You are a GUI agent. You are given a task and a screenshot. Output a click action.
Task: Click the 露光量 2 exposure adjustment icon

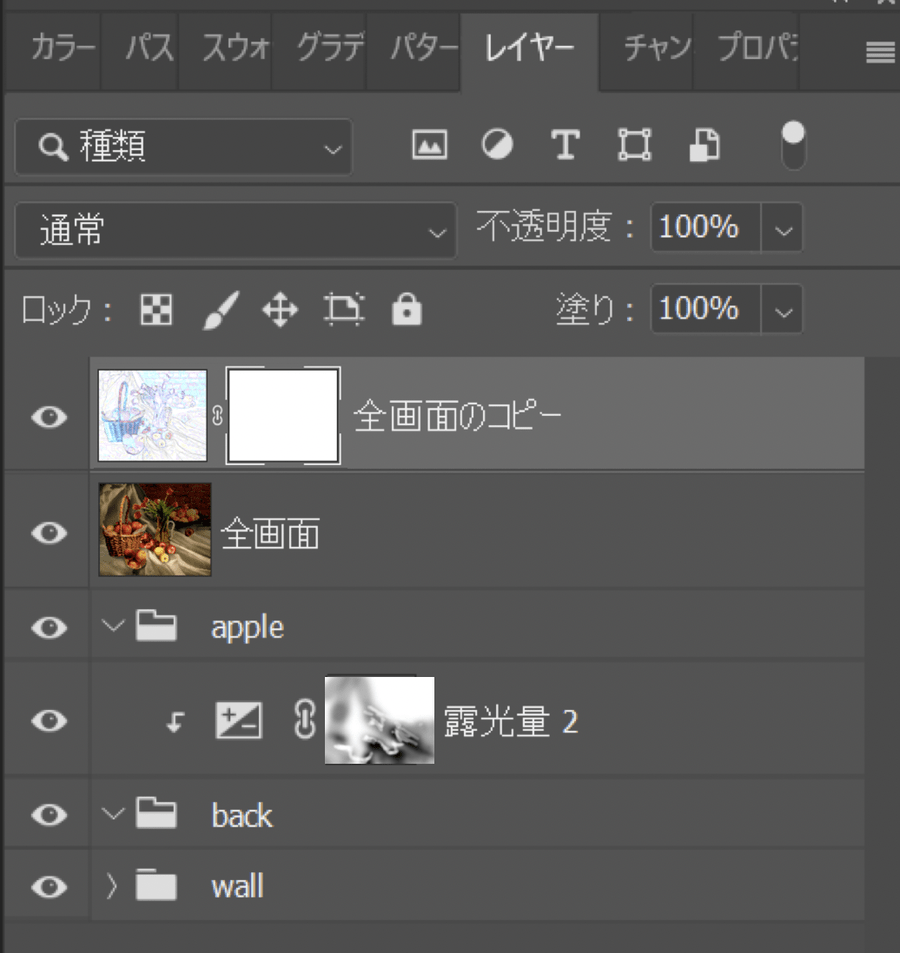coord(239,721)
